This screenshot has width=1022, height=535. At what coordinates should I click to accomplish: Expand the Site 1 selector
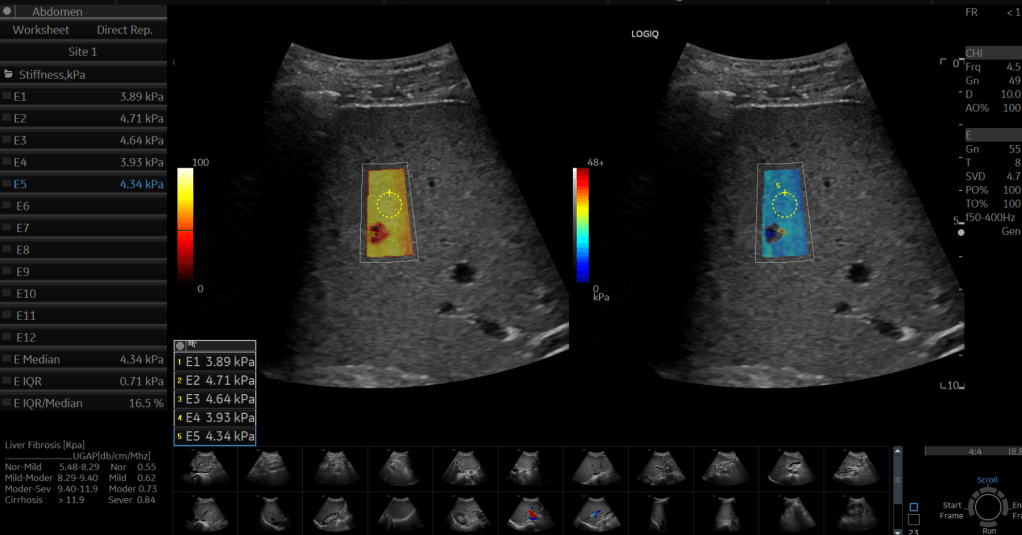(x=83, y=51)
